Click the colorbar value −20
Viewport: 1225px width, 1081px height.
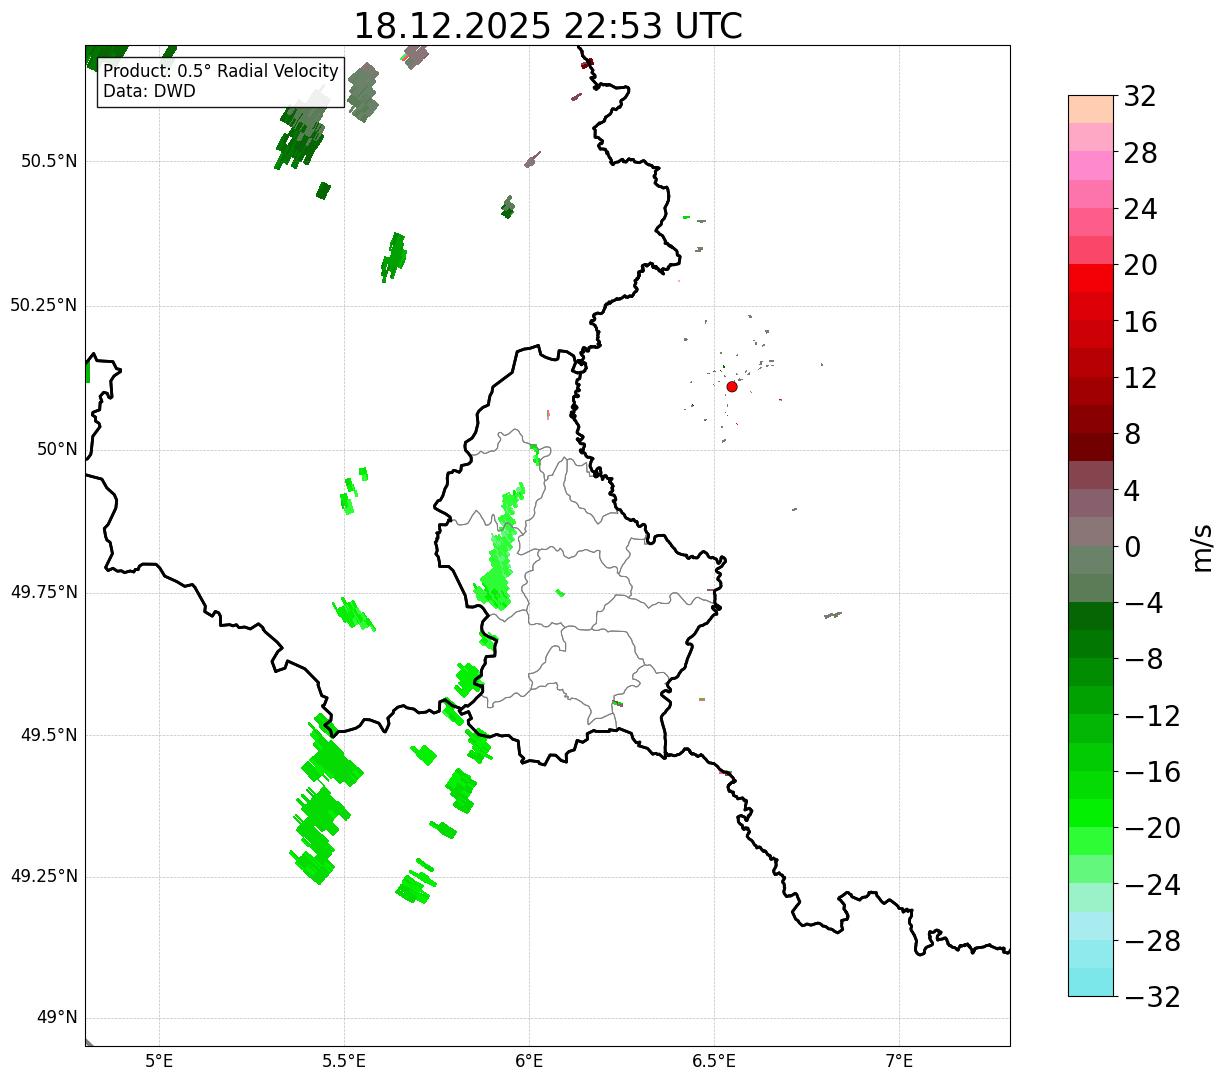(x=1152, y=828)
